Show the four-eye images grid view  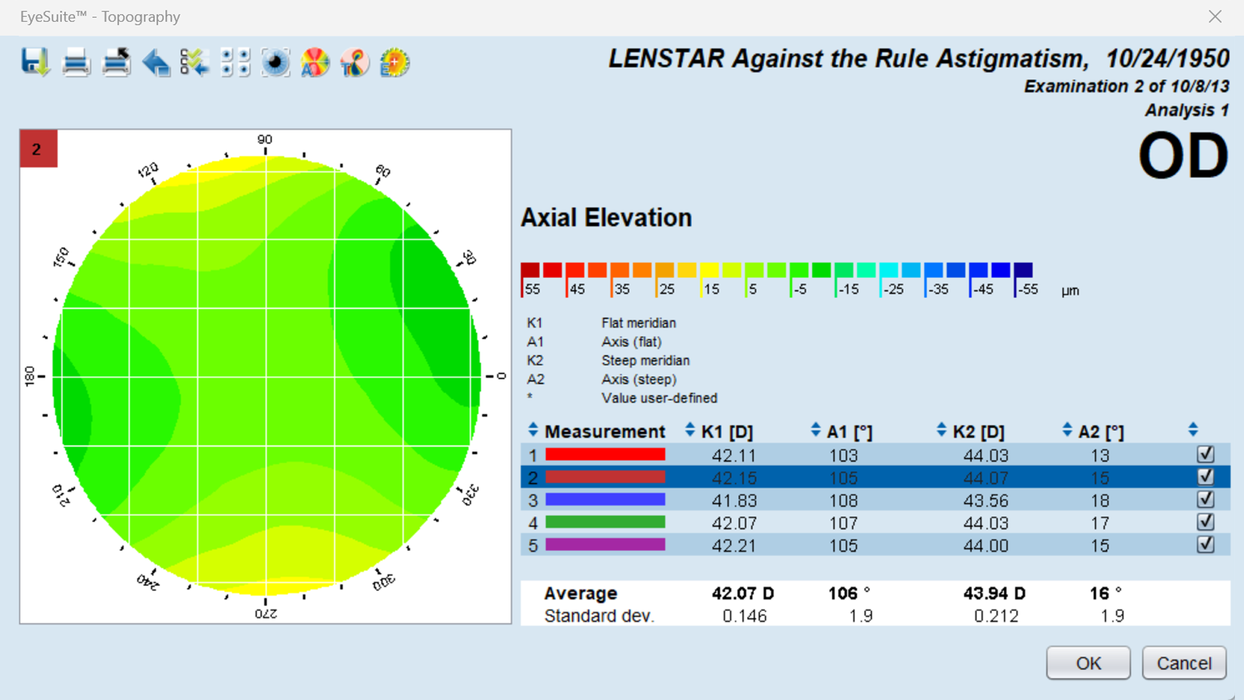235,63
